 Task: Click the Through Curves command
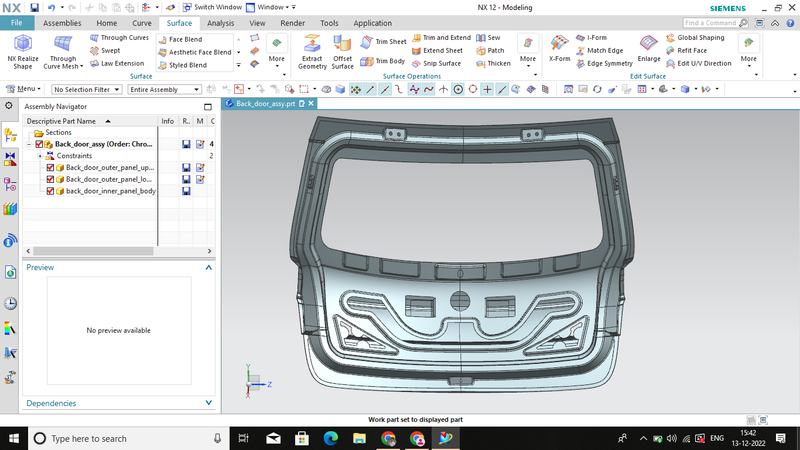click(x=119, y=38)
